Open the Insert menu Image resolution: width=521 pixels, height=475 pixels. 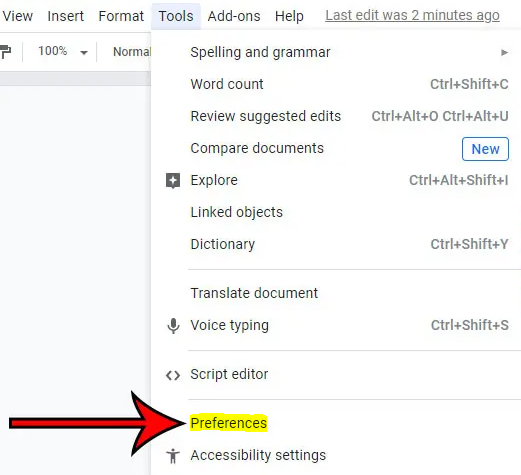66,16
